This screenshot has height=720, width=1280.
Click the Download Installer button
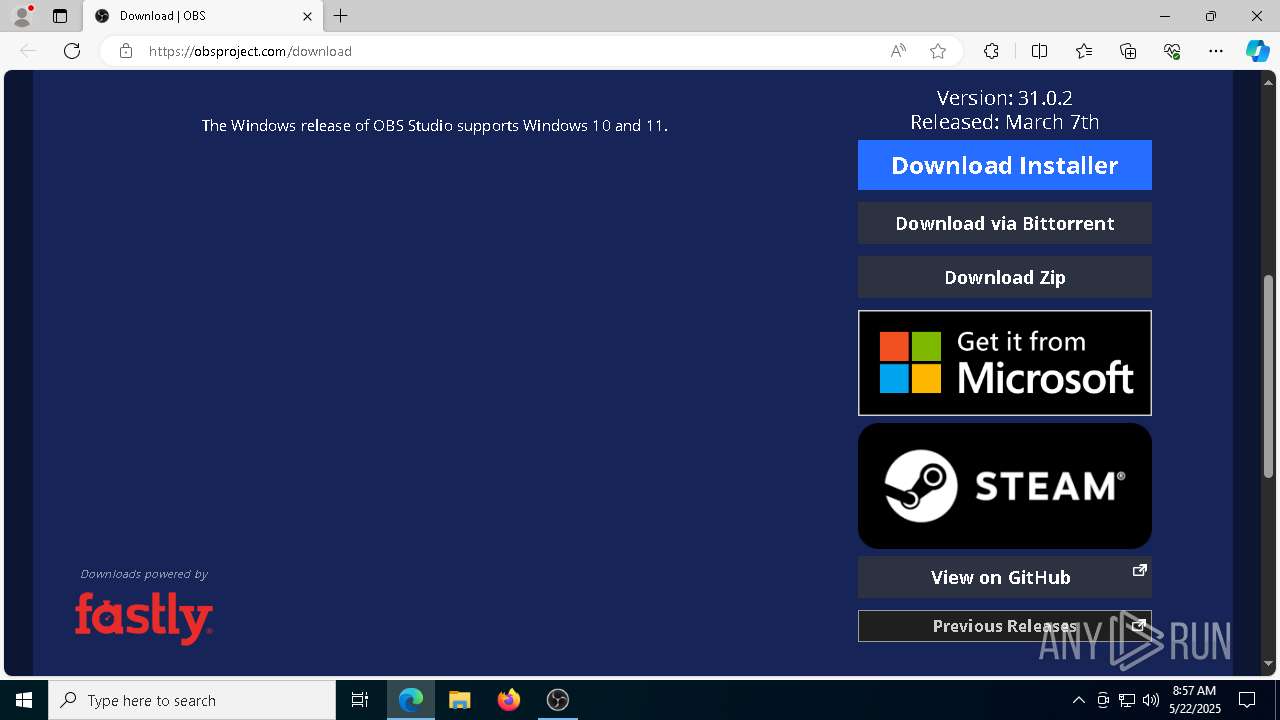tap(1005, 165)
